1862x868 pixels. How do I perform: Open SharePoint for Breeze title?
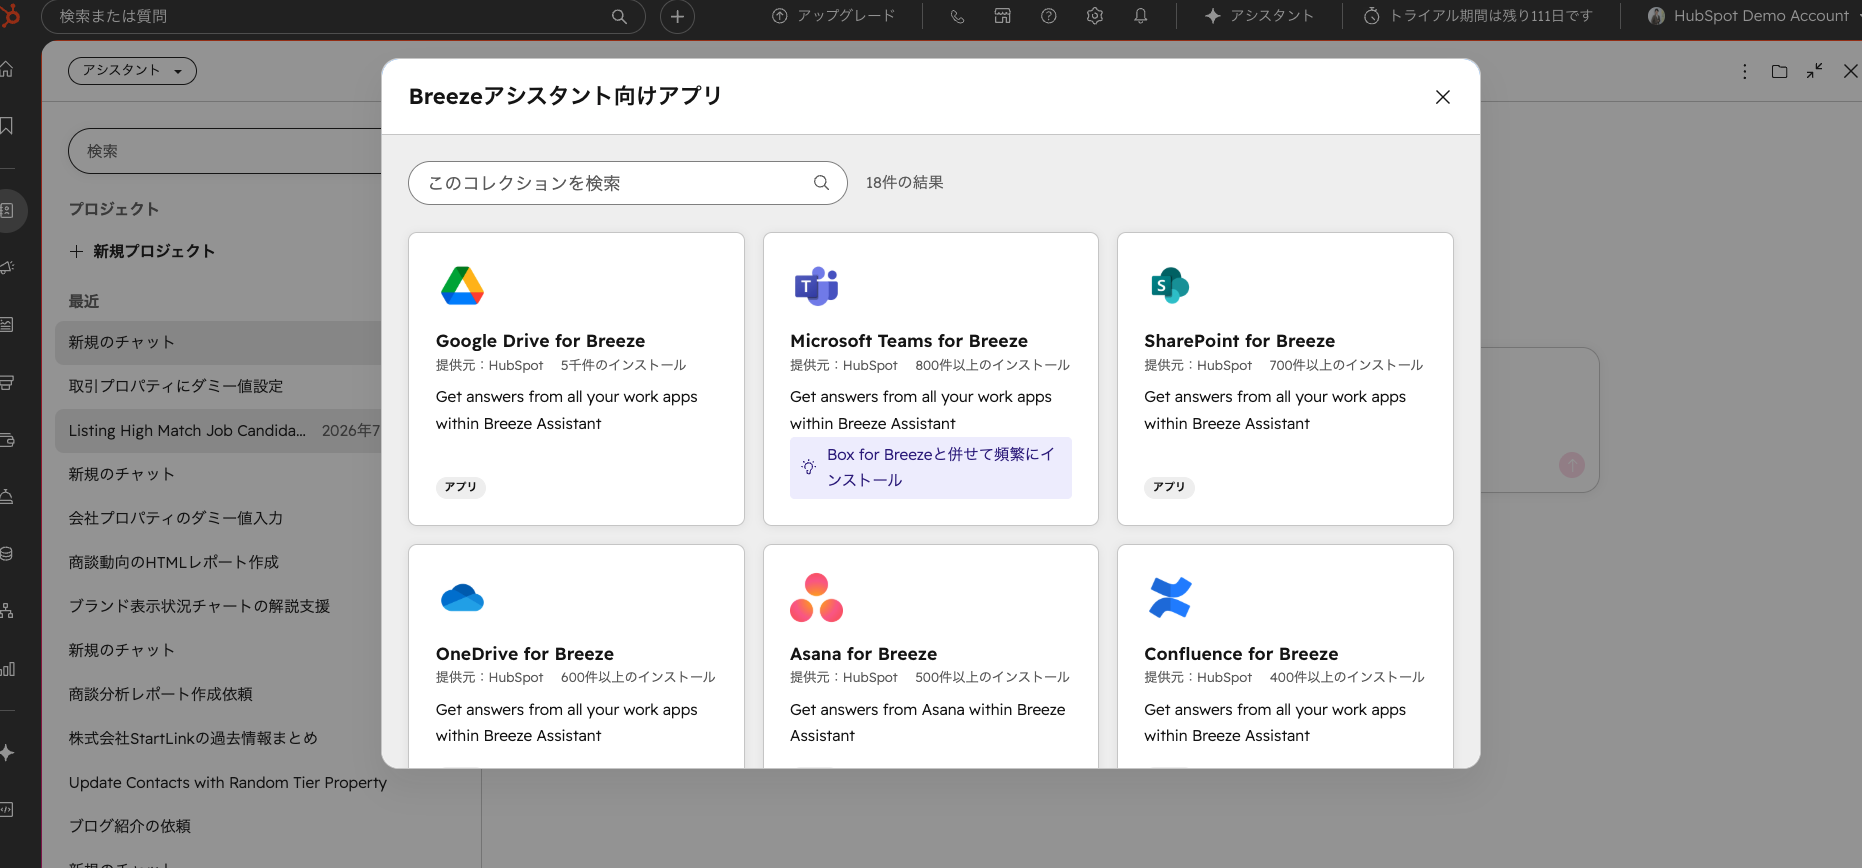click(1240, 341)
